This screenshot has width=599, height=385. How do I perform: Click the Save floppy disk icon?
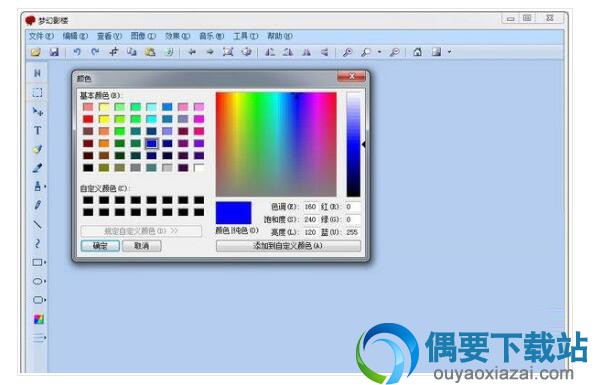(x=54, y=52)
